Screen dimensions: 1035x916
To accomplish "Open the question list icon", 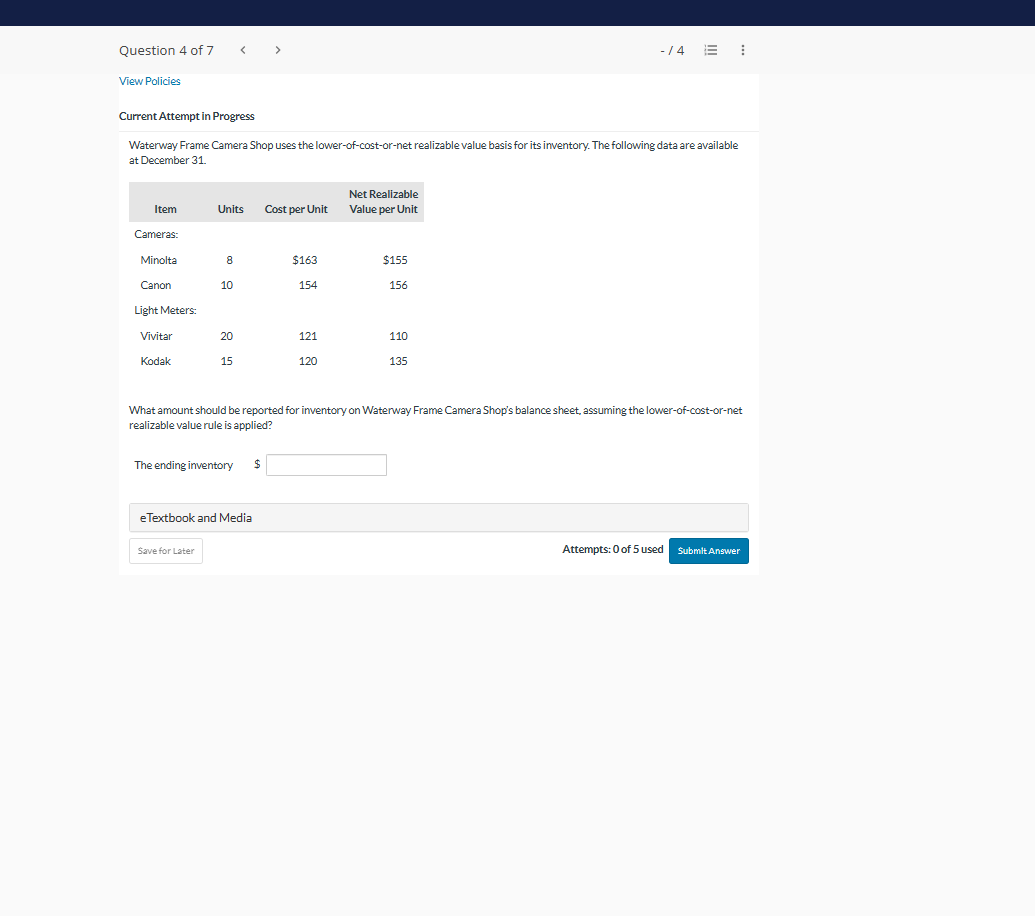I will pyautogui.click(x=710, y=49).
